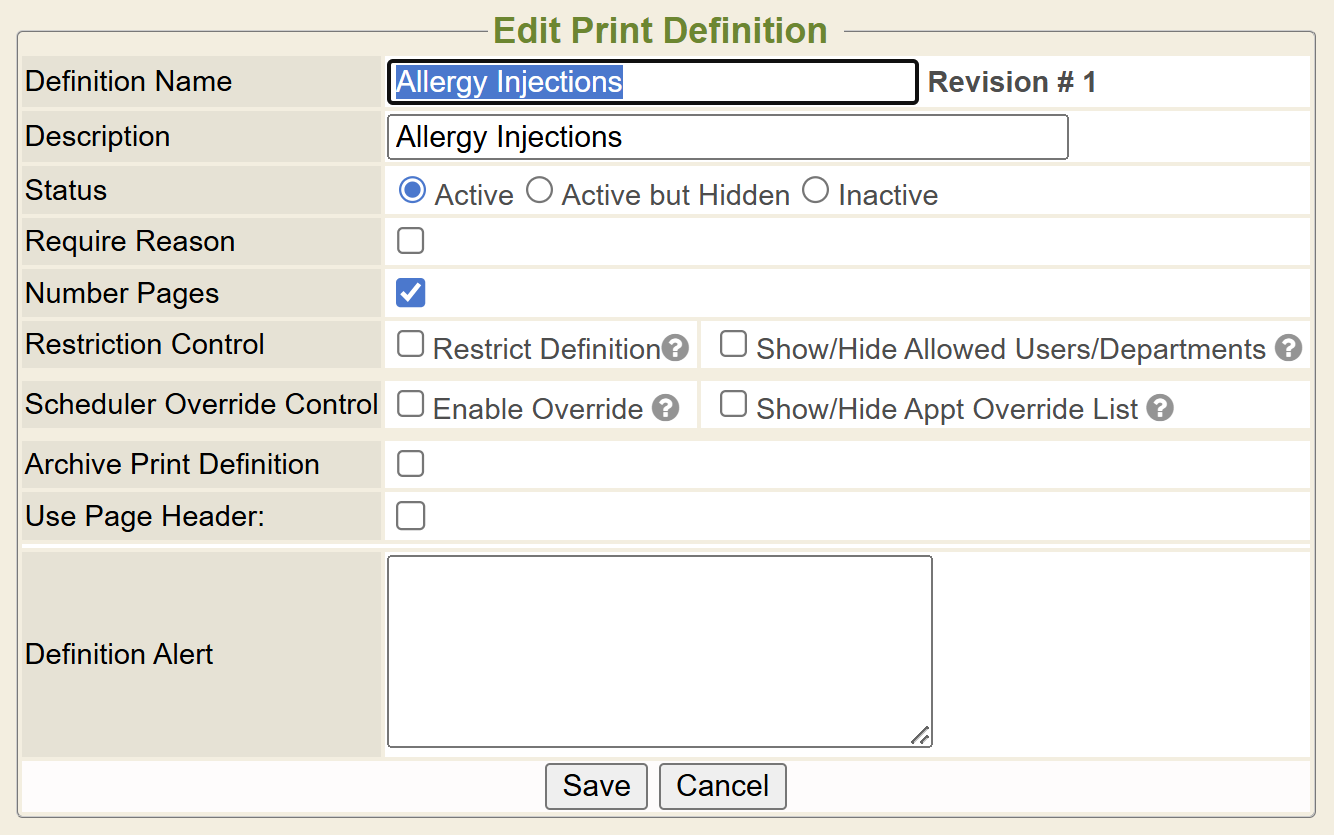Check the Archive Print Definition box
Viewport: 1334px width, 835px height.
click(410, 464)
